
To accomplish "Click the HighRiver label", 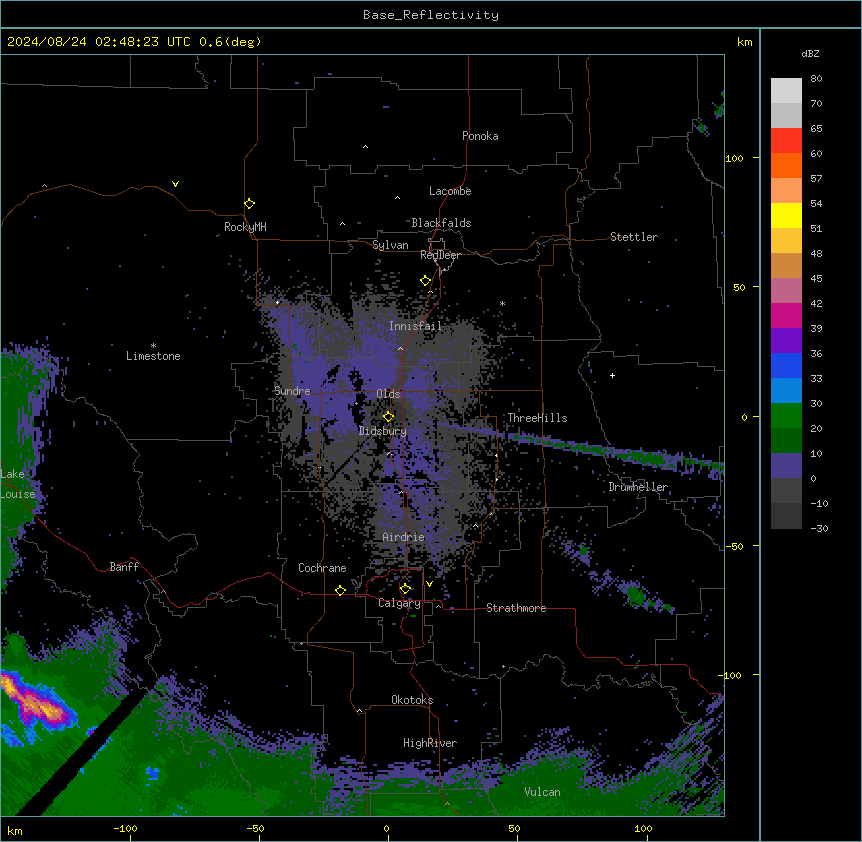I will [430, 743].
